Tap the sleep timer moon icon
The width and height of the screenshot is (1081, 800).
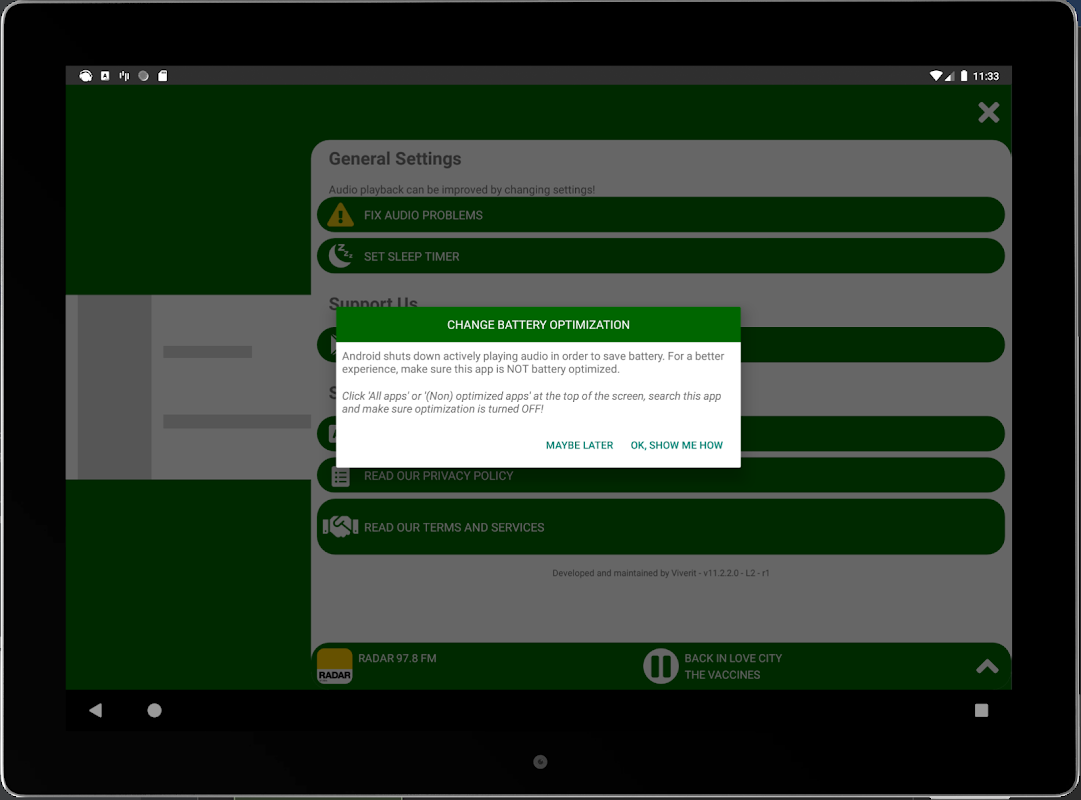(340, 256)
